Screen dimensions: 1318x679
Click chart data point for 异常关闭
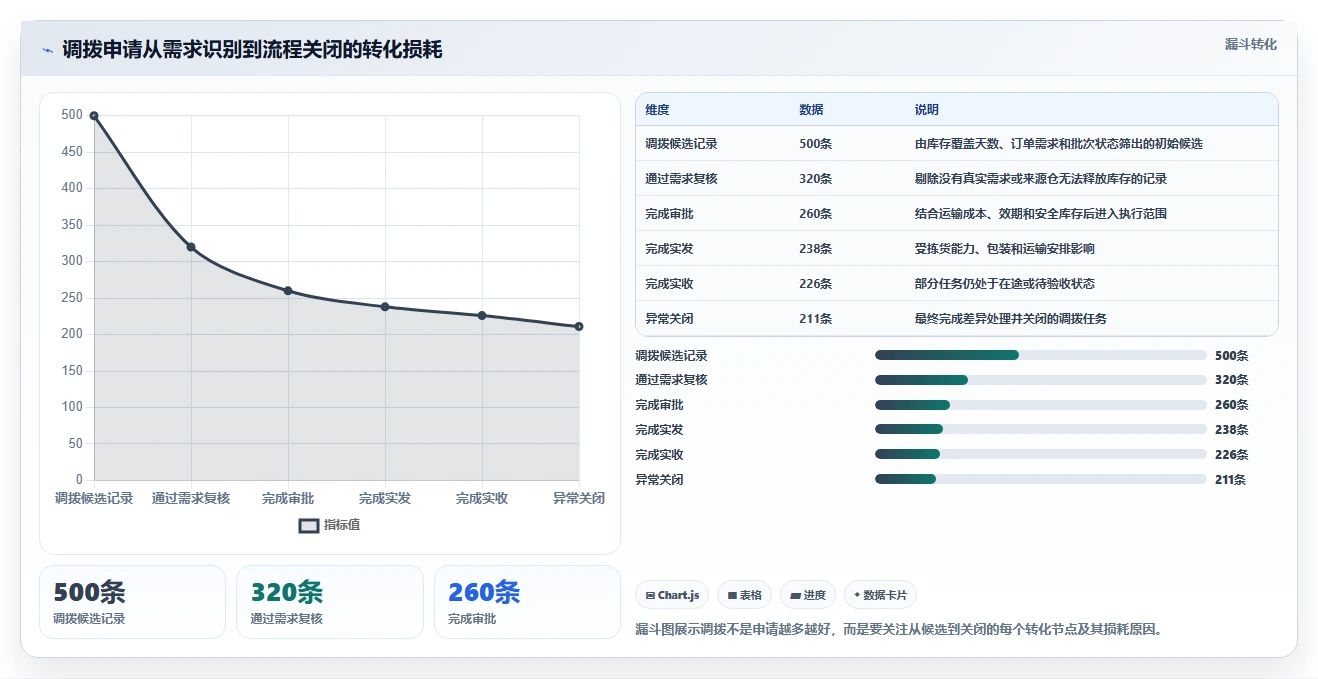pyautogui.click(x=579, y=327)
